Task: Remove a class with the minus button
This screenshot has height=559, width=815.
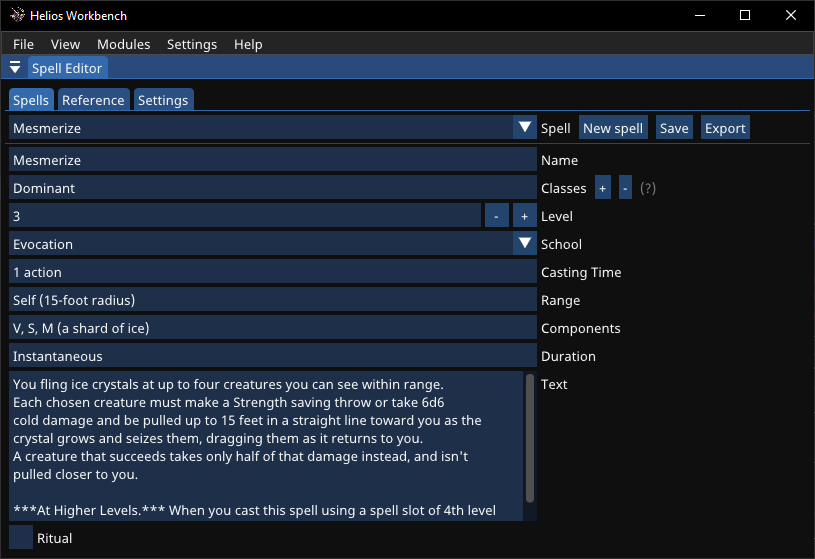Action: point(625,188)
